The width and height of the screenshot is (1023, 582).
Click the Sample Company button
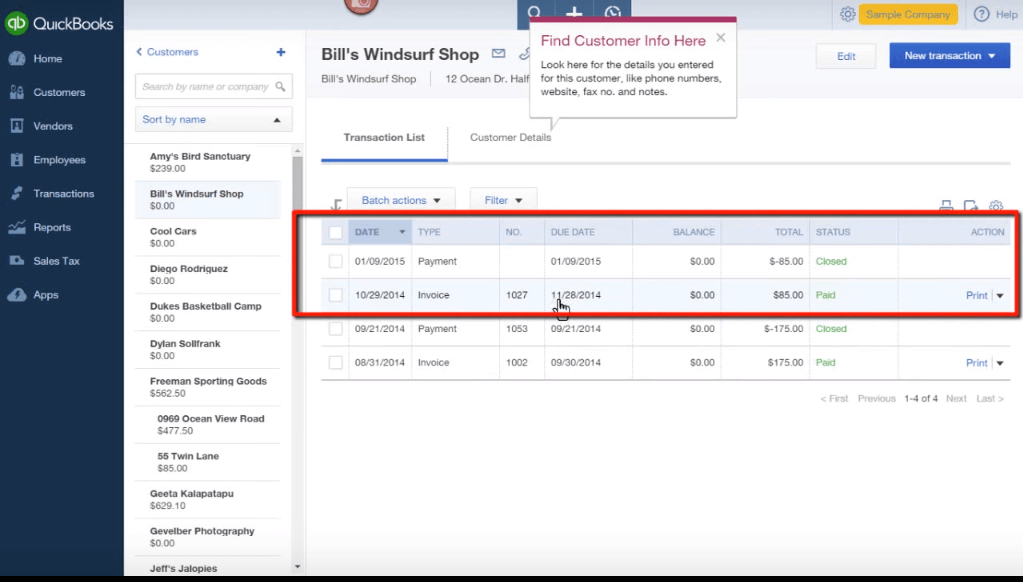(x=908, y=14)
